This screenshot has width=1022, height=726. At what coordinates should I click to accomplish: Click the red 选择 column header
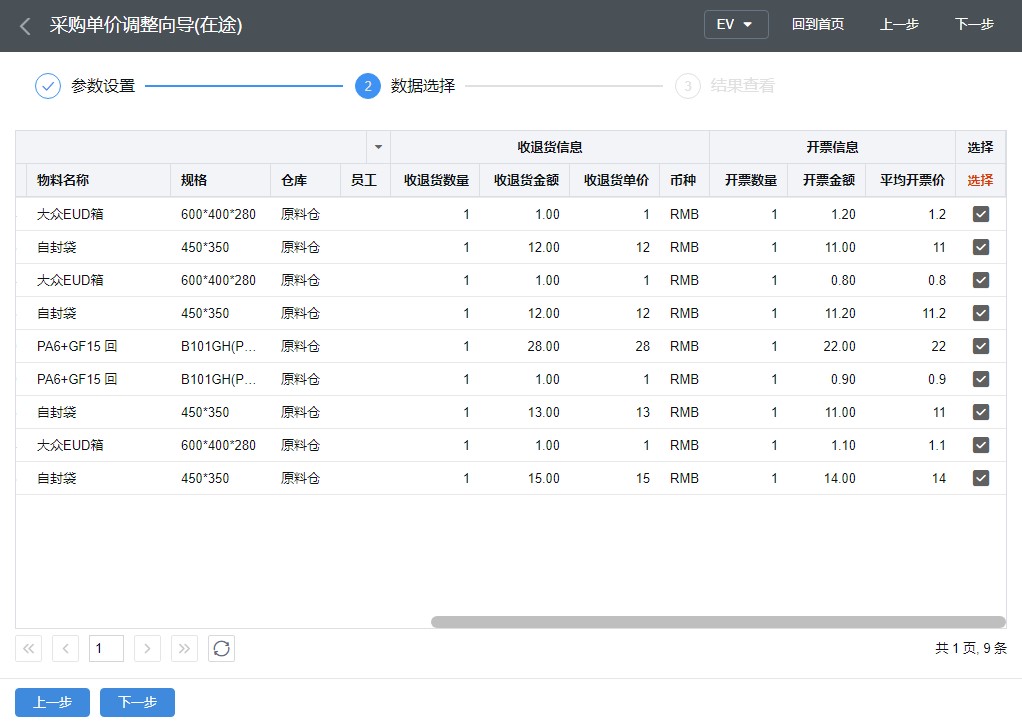(x=980, y=181)
